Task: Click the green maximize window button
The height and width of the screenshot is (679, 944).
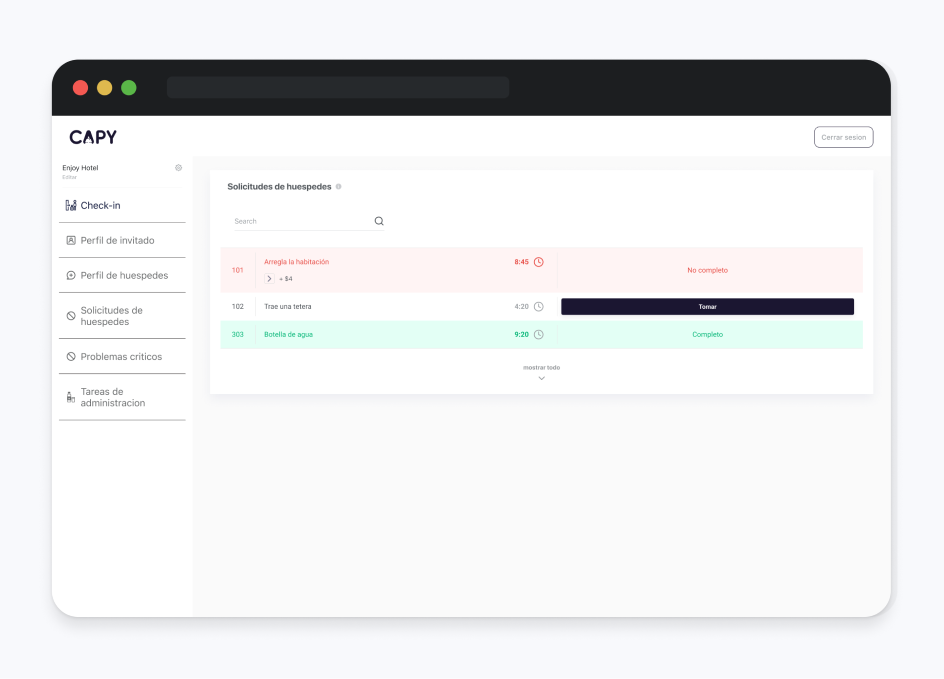Action: [129, 88]
